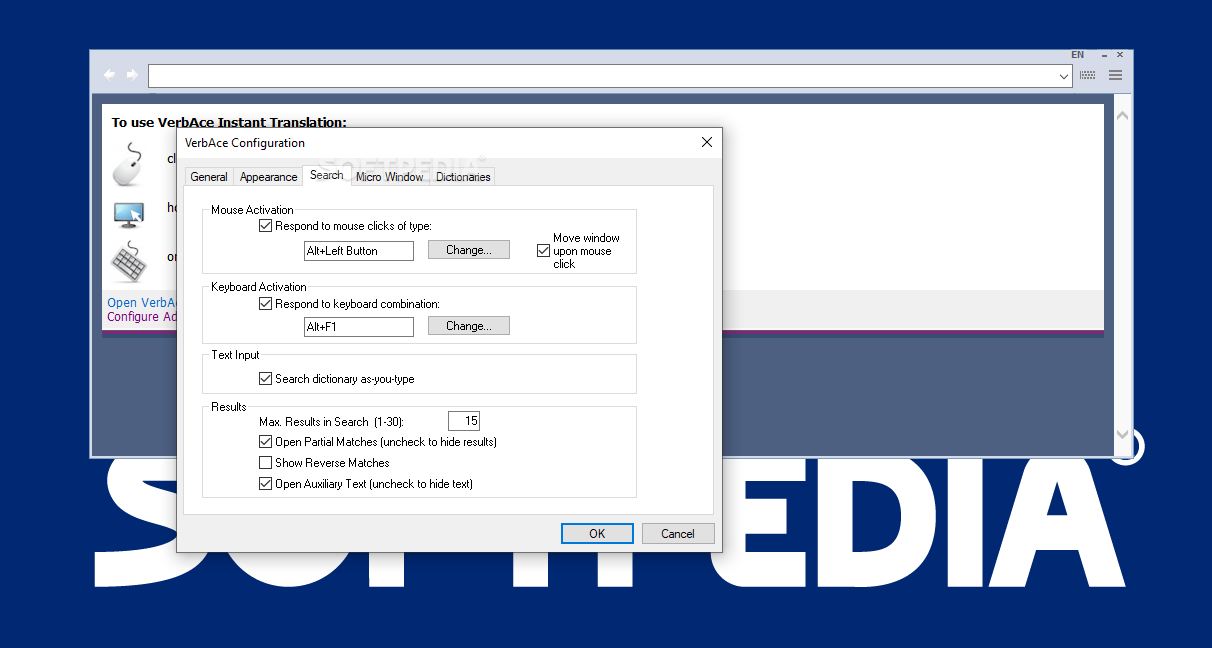The height and width of the screenshot is (648, 1212).
Task: Click the EN language indicator
Action: coord(1077,55)
